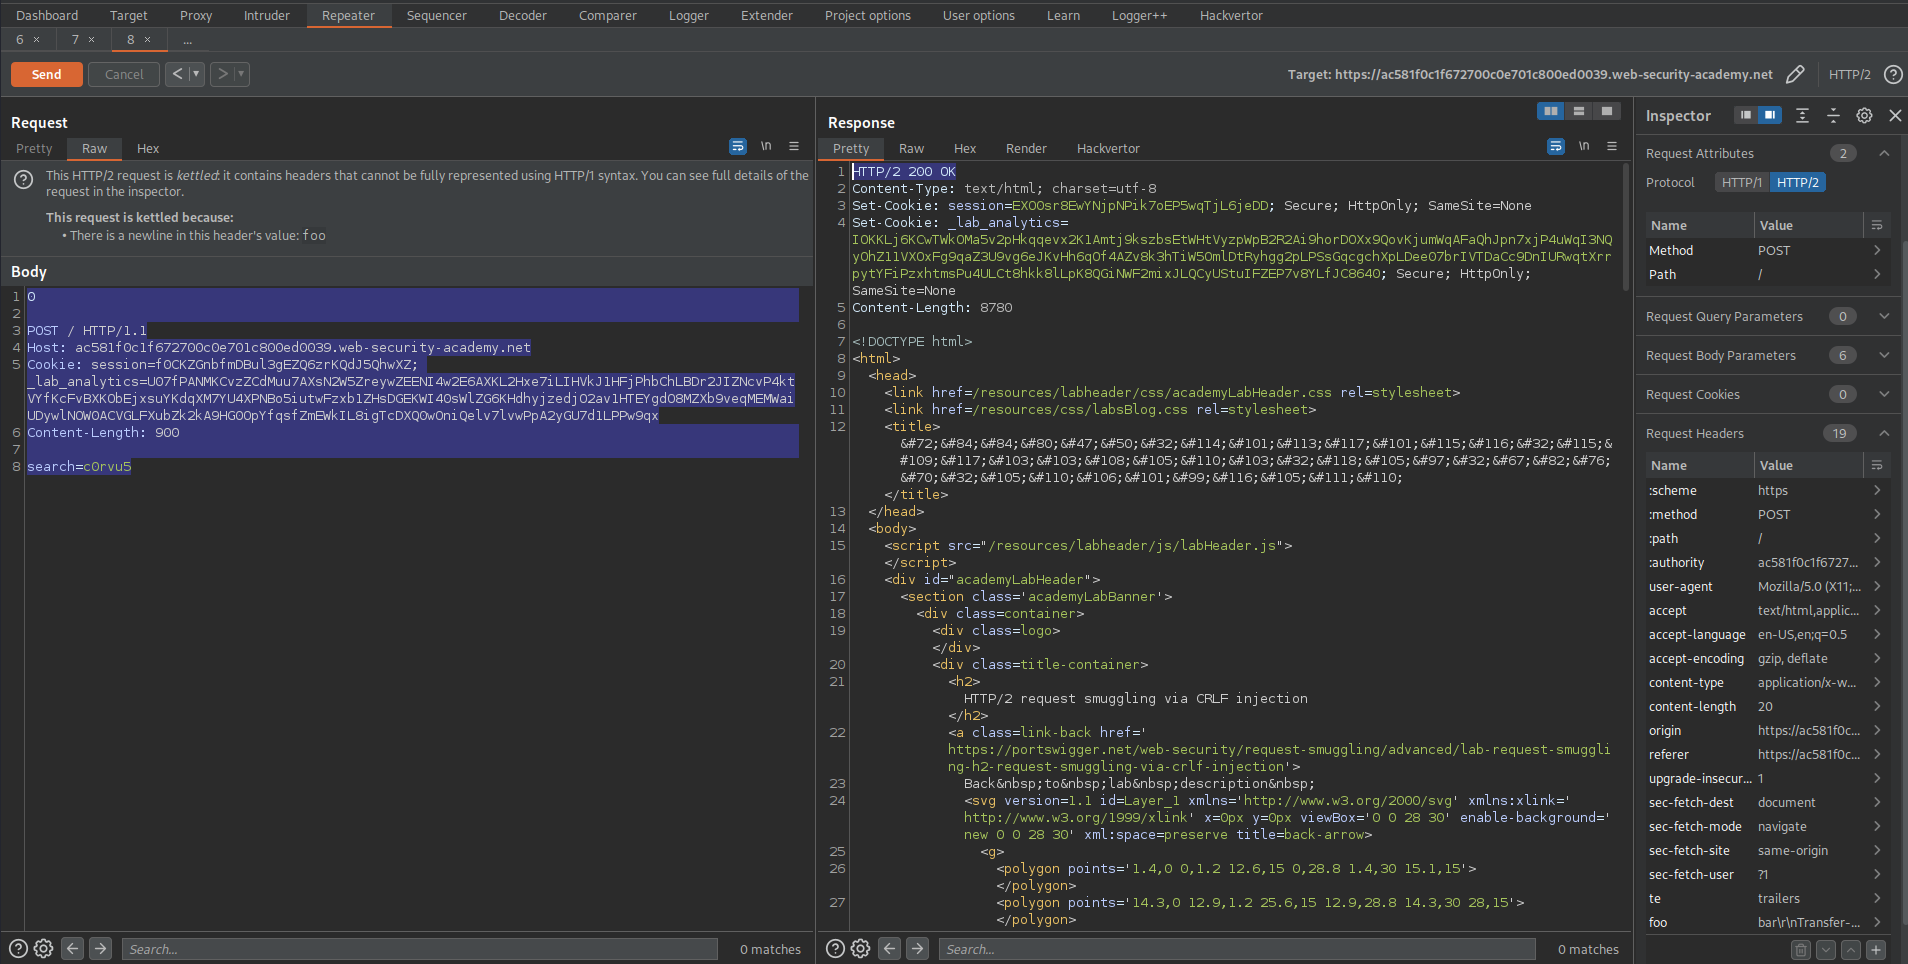Screen dimensions: 1908x964
Task: Edit the target URL with the pencil icon
Action: pyautogui.click(x=1795, y=74)
